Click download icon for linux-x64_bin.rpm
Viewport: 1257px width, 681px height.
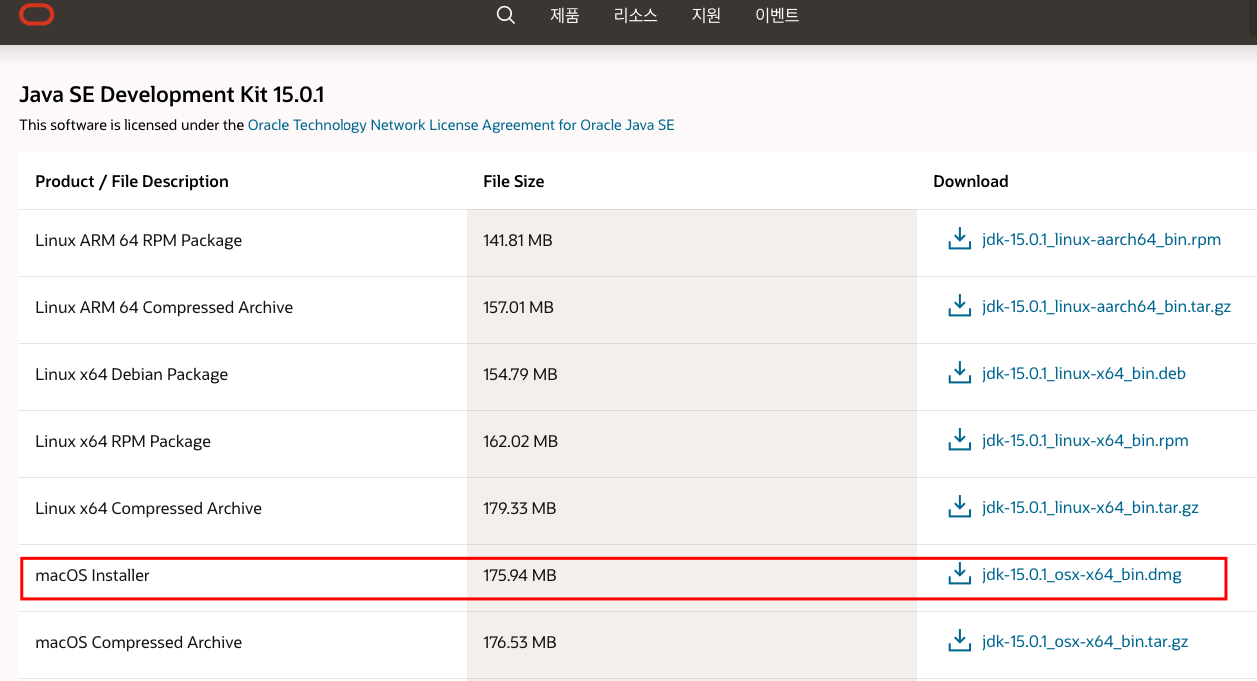click(959, 440)
